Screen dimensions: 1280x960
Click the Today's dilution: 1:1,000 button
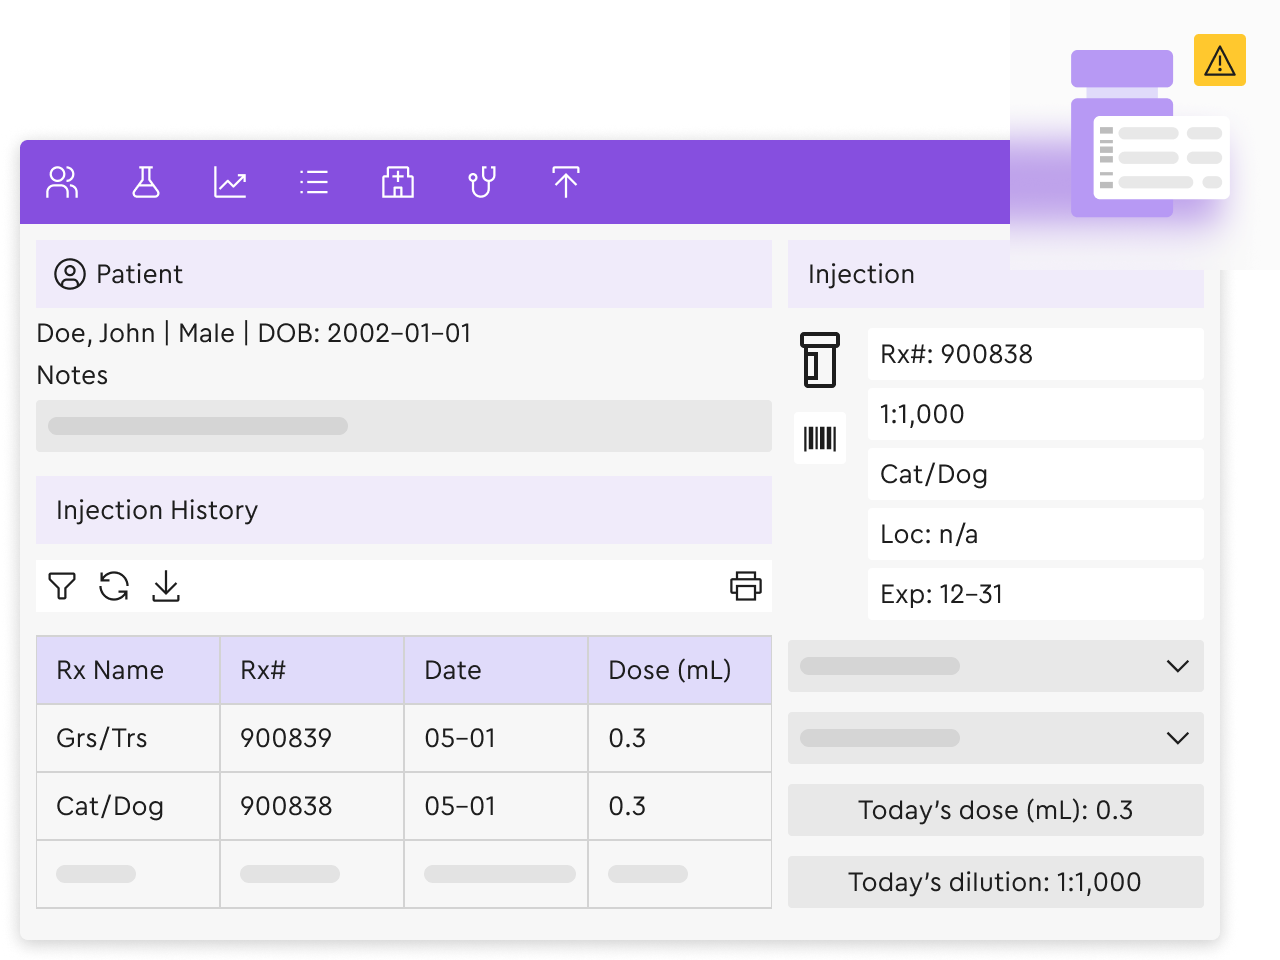pyautogui.click(x=996, y=882)
